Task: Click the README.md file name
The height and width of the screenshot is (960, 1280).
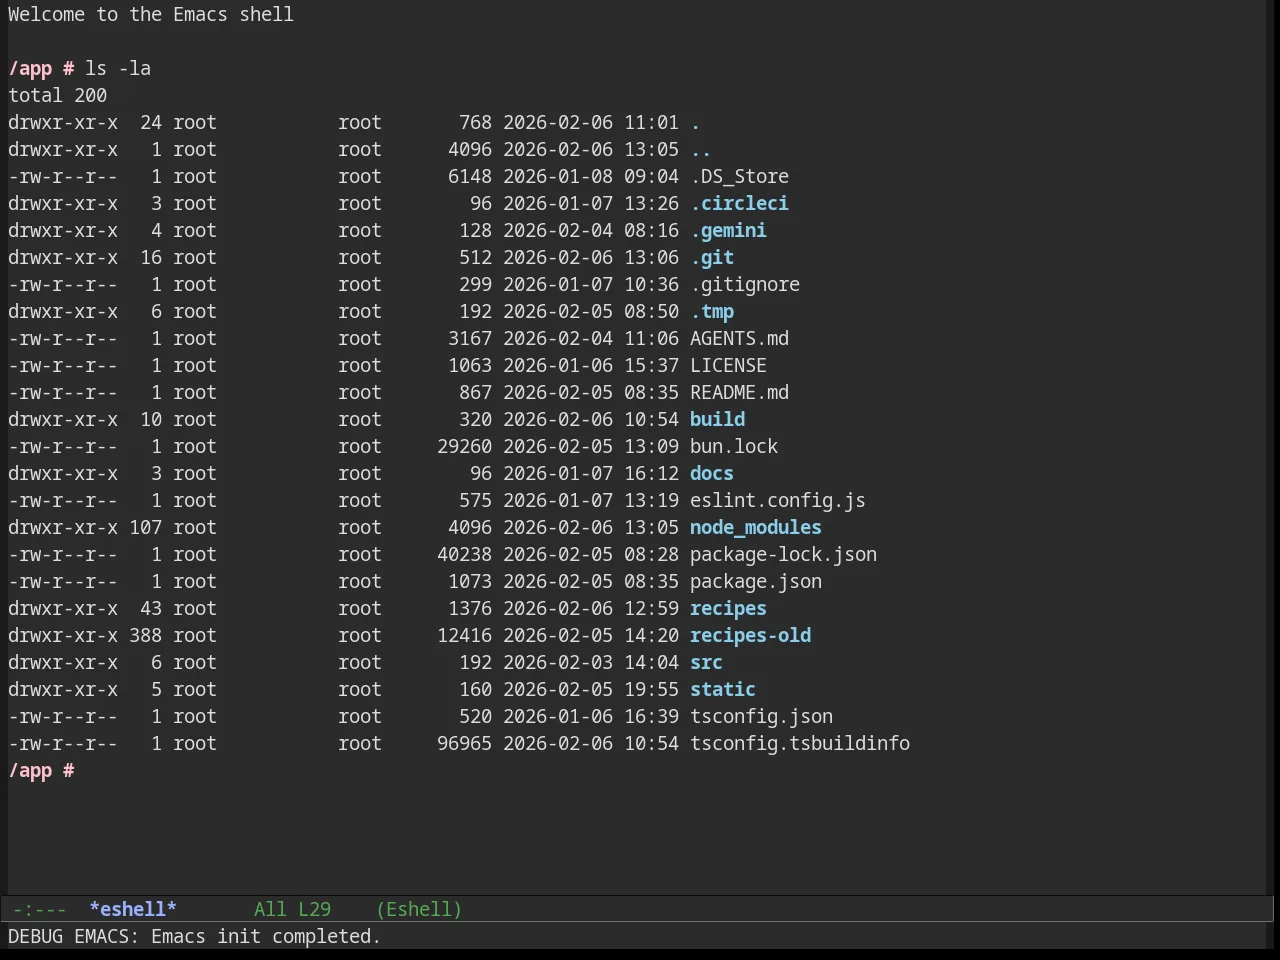Action: click(739, 392)
